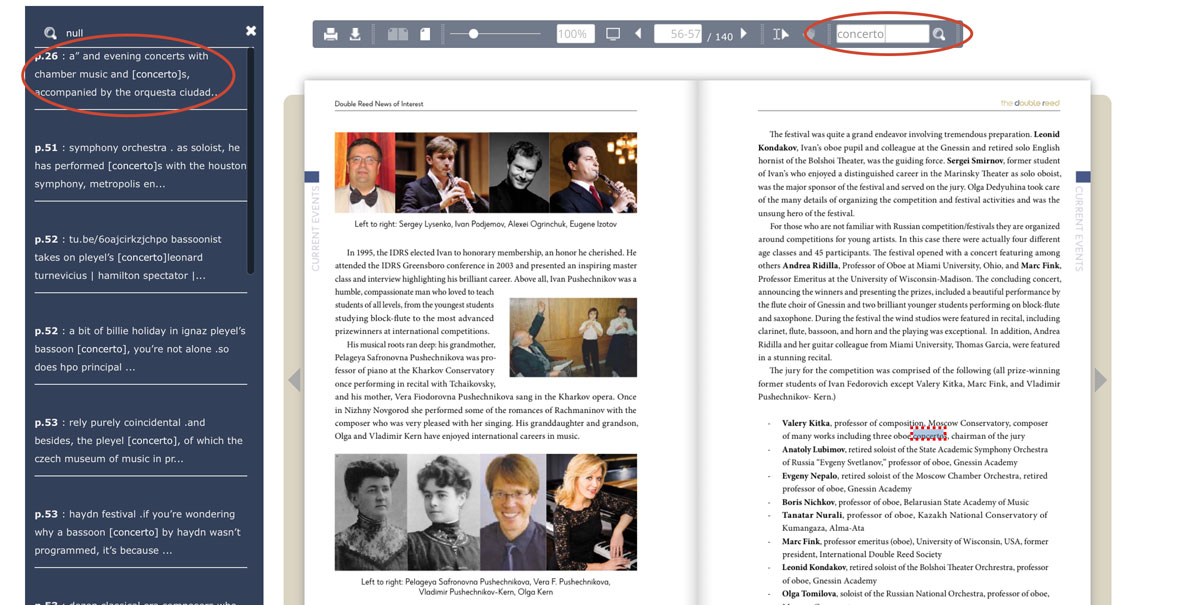Go to previous page via toolbar arrow
This screenshot has height=605, width=1200.
[x=638, y=34]
